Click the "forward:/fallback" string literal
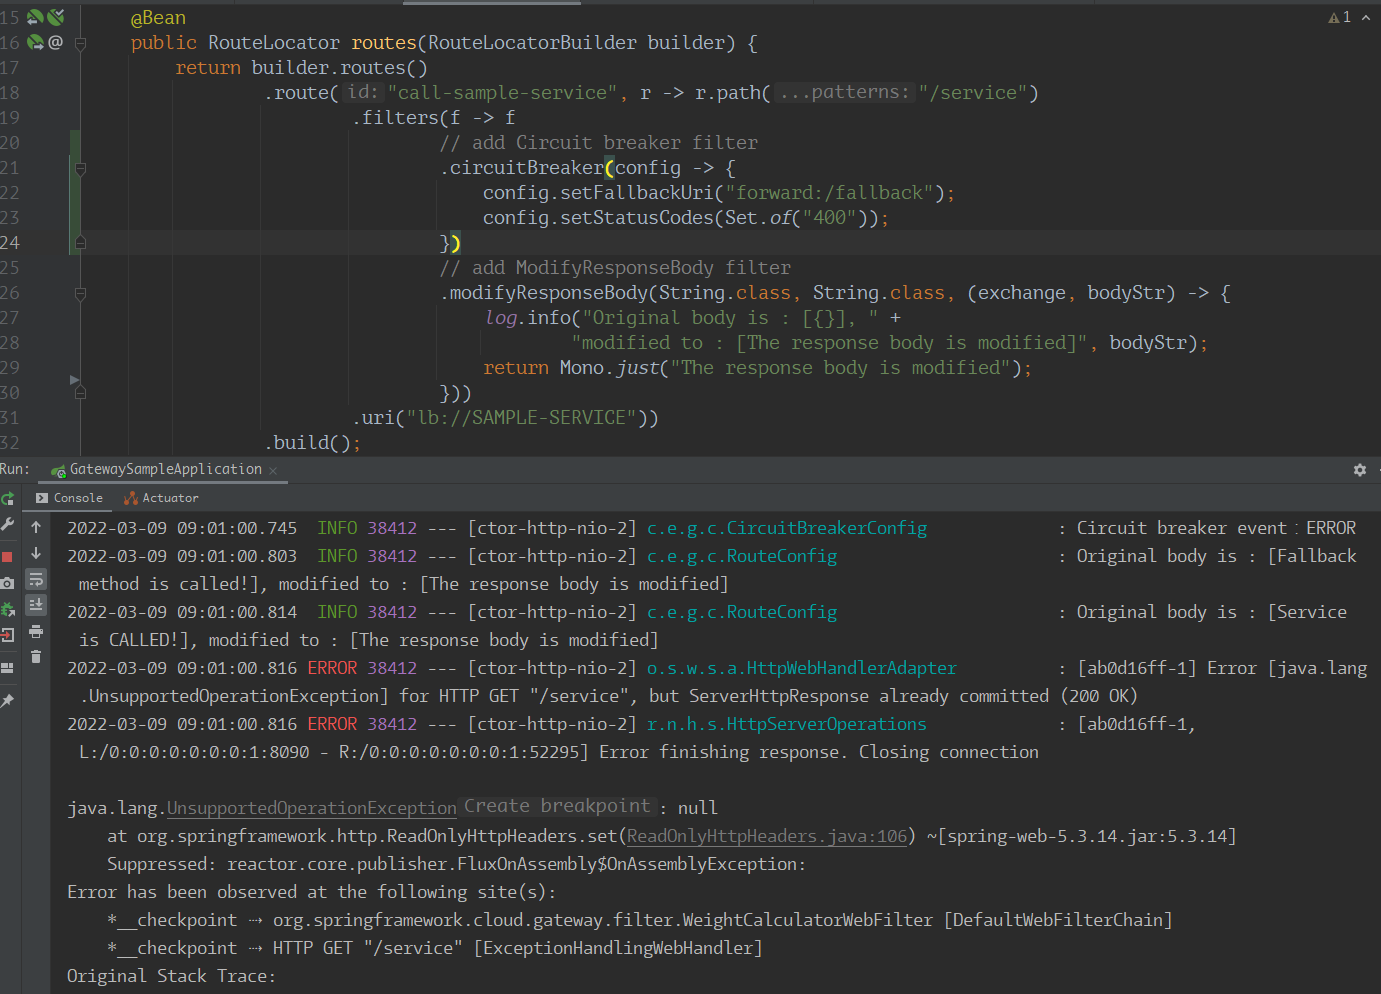 (829, 193)
